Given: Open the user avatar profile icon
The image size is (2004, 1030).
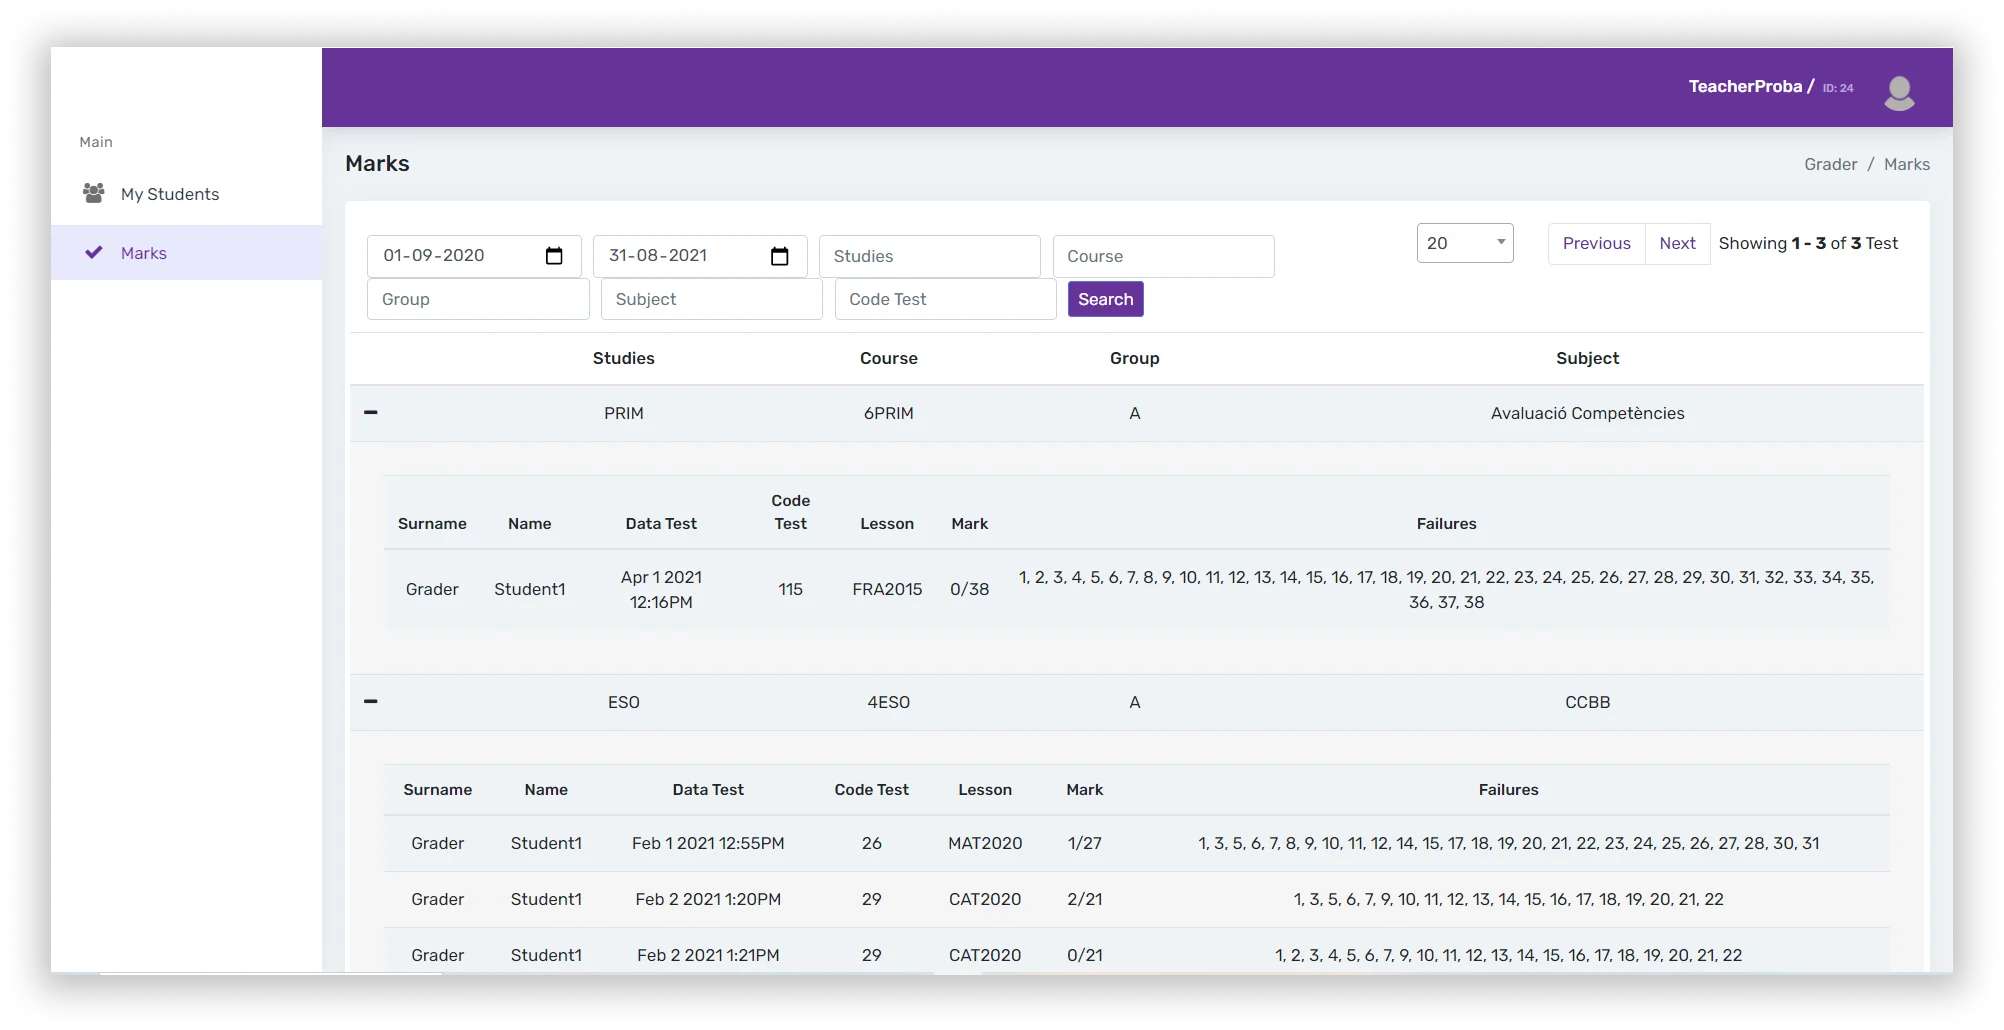Looking at the screenshot, I should [x=1899, y=92].
